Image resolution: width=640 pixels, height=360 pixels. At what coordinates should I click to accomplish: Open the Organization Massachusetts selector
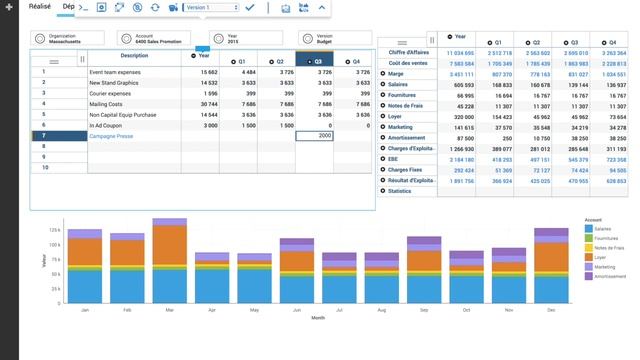pyautogui.click(x=67, y=38)
